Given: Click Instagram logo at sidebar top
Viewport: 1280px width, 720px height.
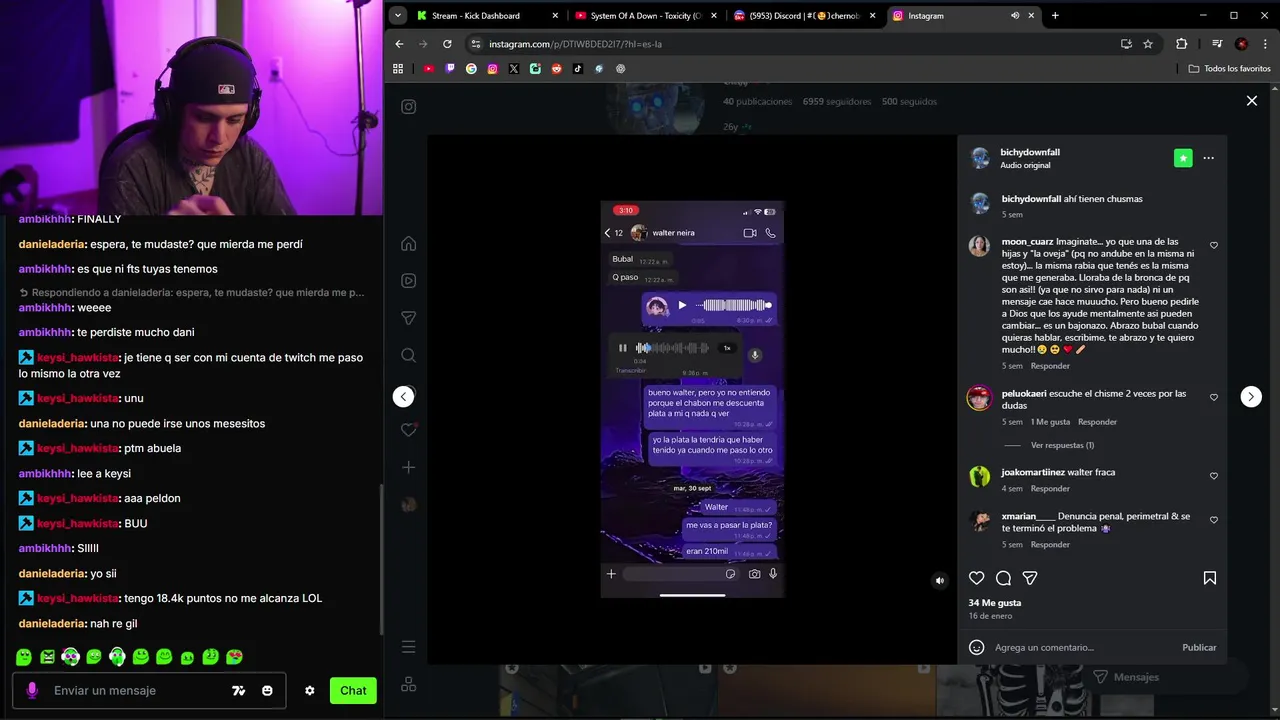Looking at the screenshot, I should pyautogui.click(x=408, y=107).
